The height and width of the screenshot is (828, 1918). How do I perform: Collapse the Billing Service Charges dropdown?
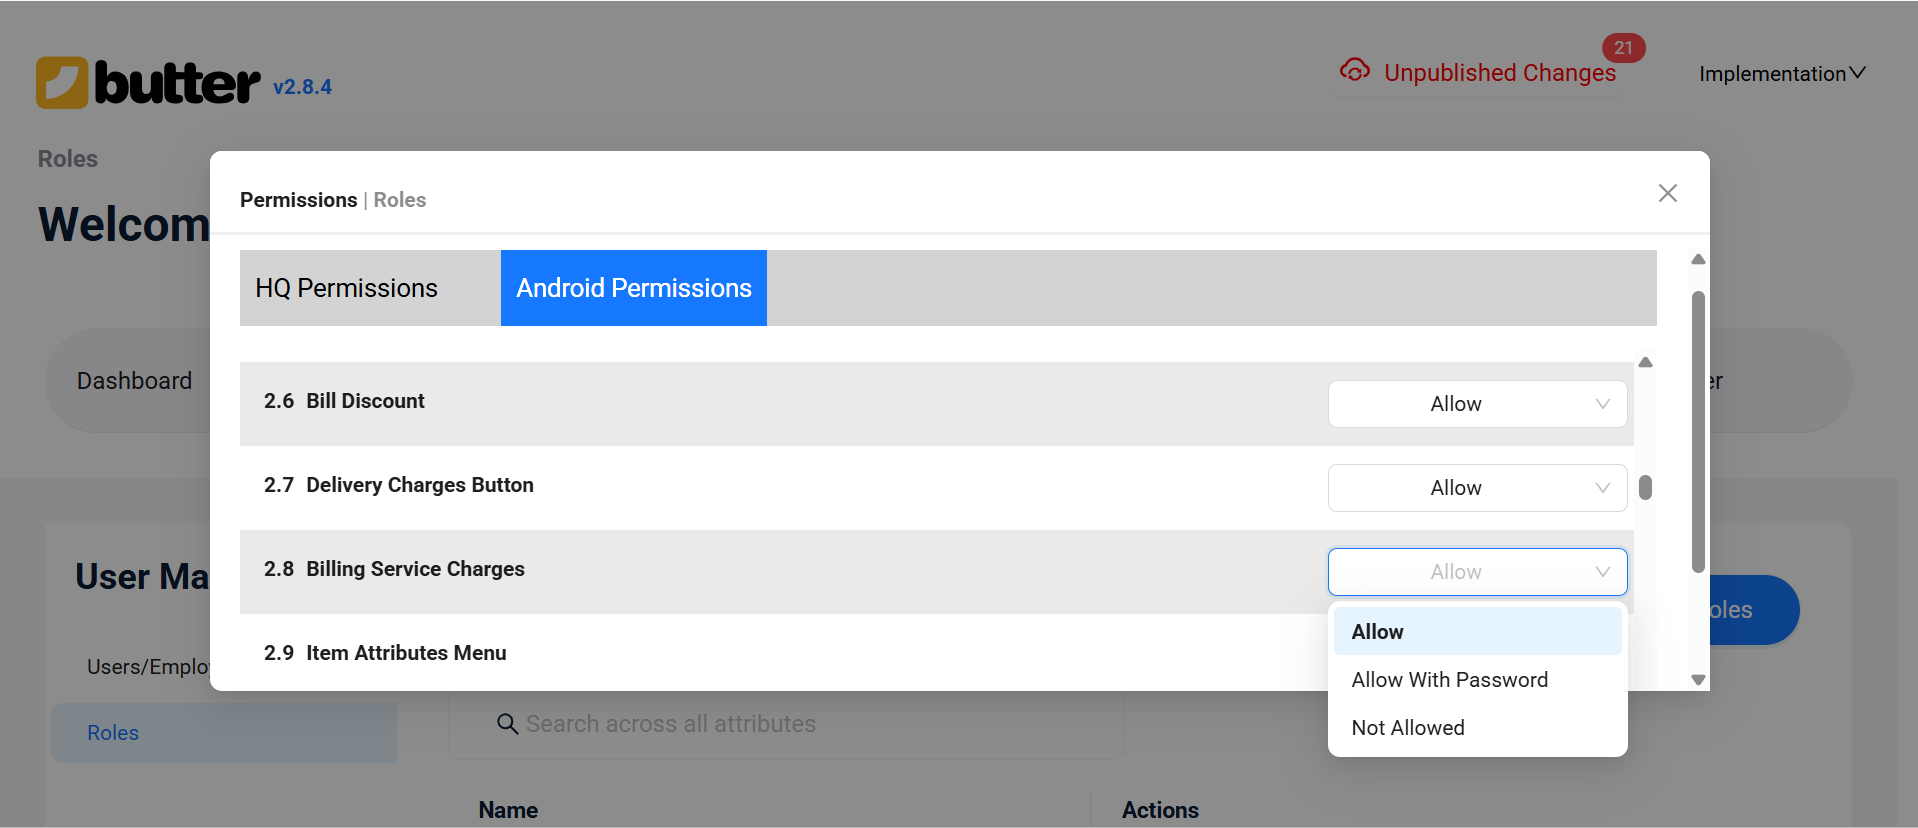1476,572
